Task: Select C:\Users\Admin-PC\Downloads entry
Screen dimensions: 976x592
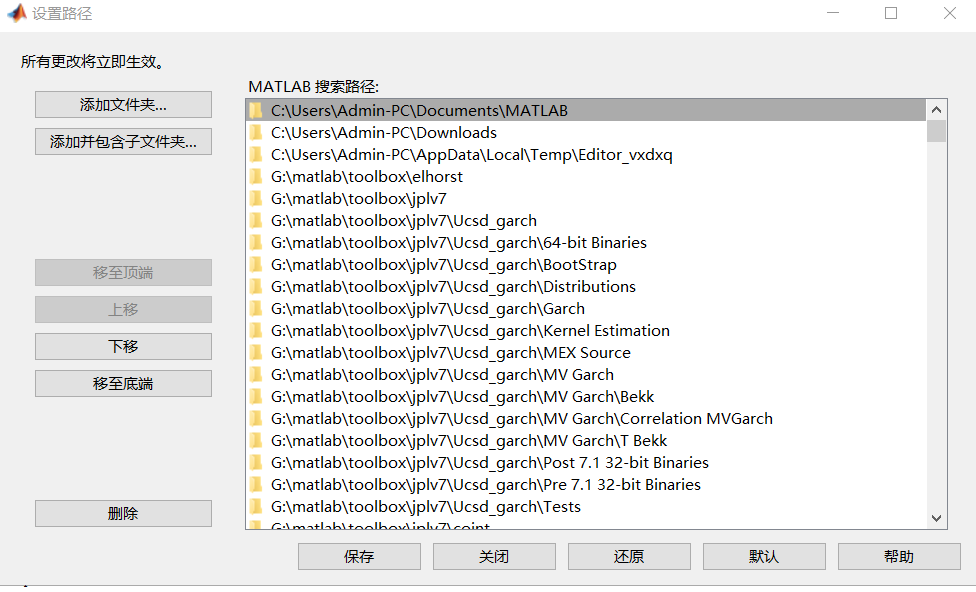Action: 586,133
